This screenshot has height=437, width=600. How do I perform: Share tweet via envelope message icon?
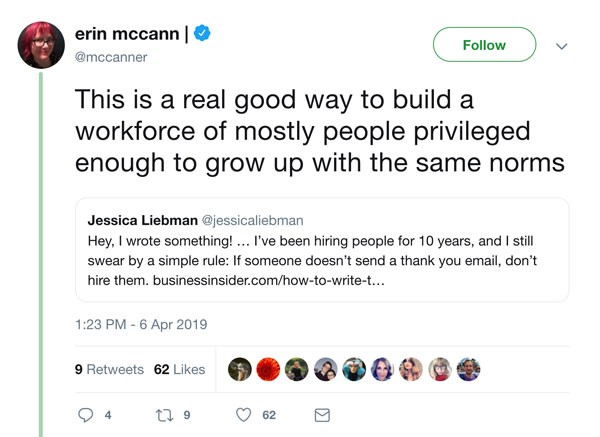pyautogui.click(x=322, y=415)
